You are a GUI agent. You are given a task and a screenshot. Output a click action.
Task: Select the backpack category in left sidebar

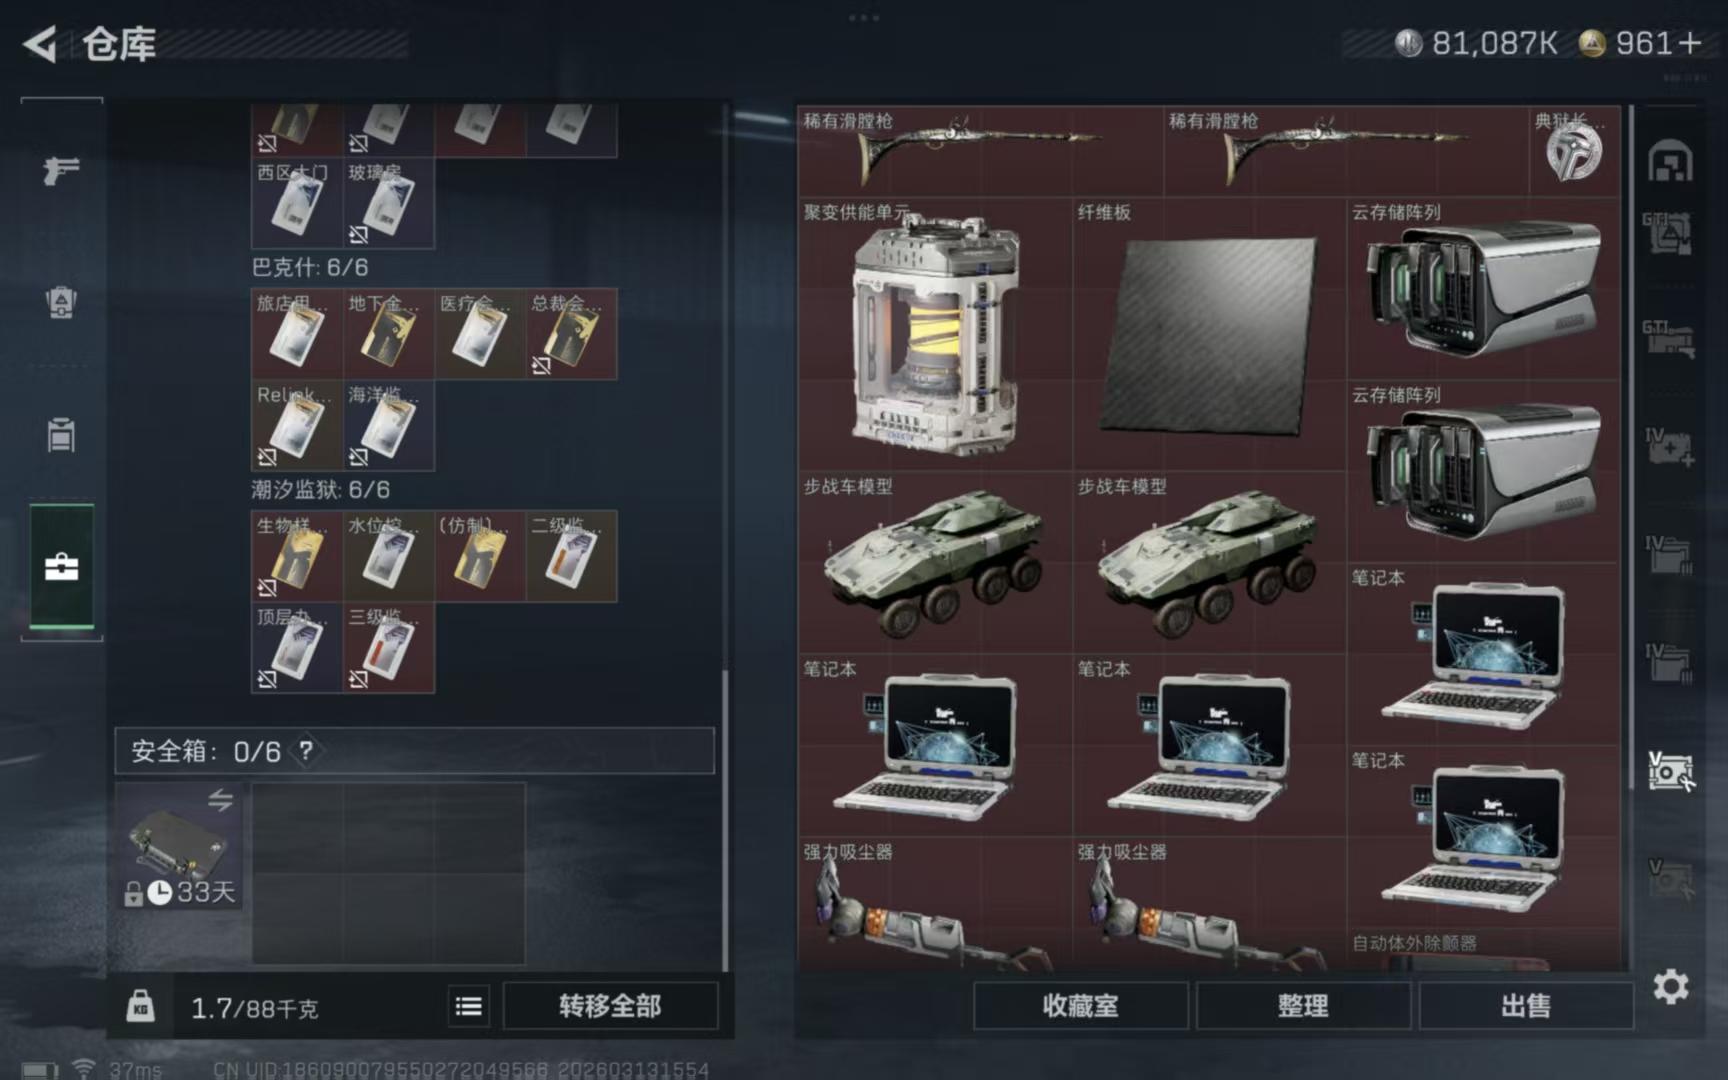point(61,302)
